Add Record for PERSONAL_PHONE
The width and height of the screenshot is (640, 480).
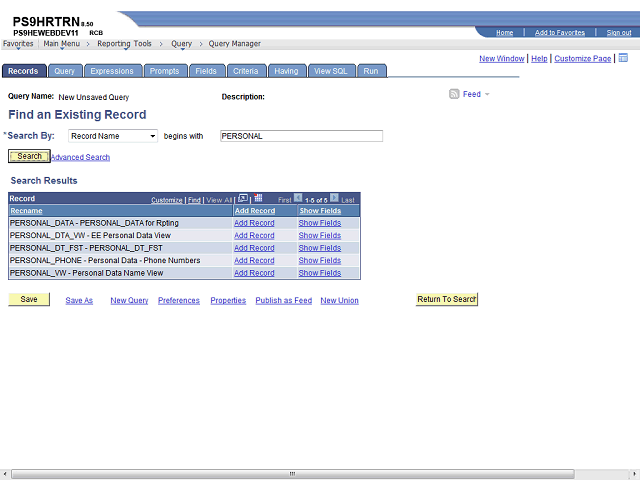254,260
